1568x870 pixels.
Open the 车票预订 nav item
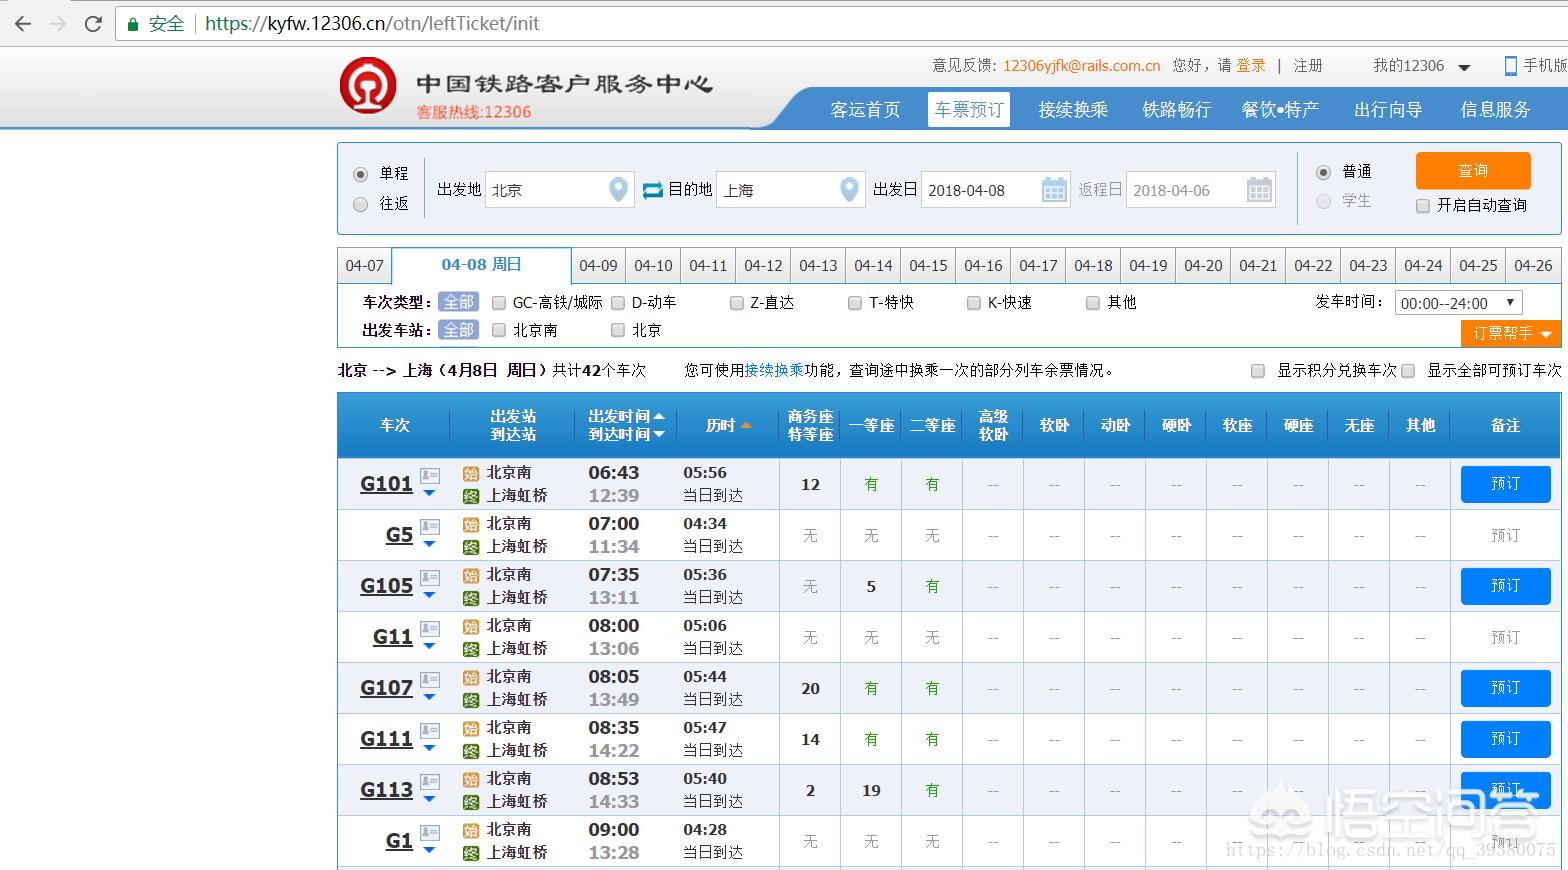[x=969, y=110]
